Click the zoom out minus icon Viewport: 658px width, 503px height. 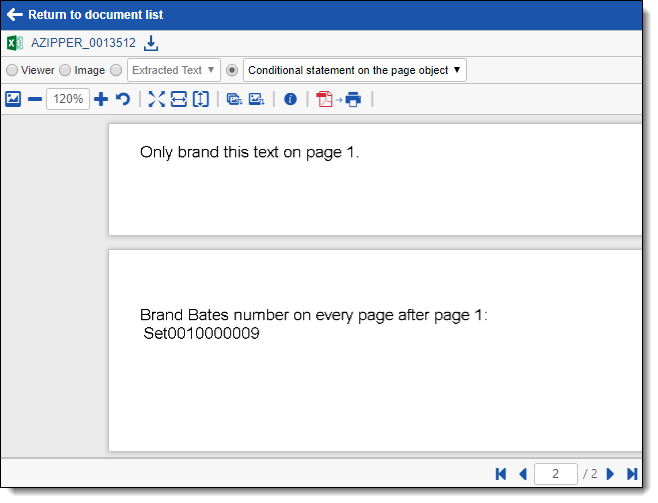(35, 99)
